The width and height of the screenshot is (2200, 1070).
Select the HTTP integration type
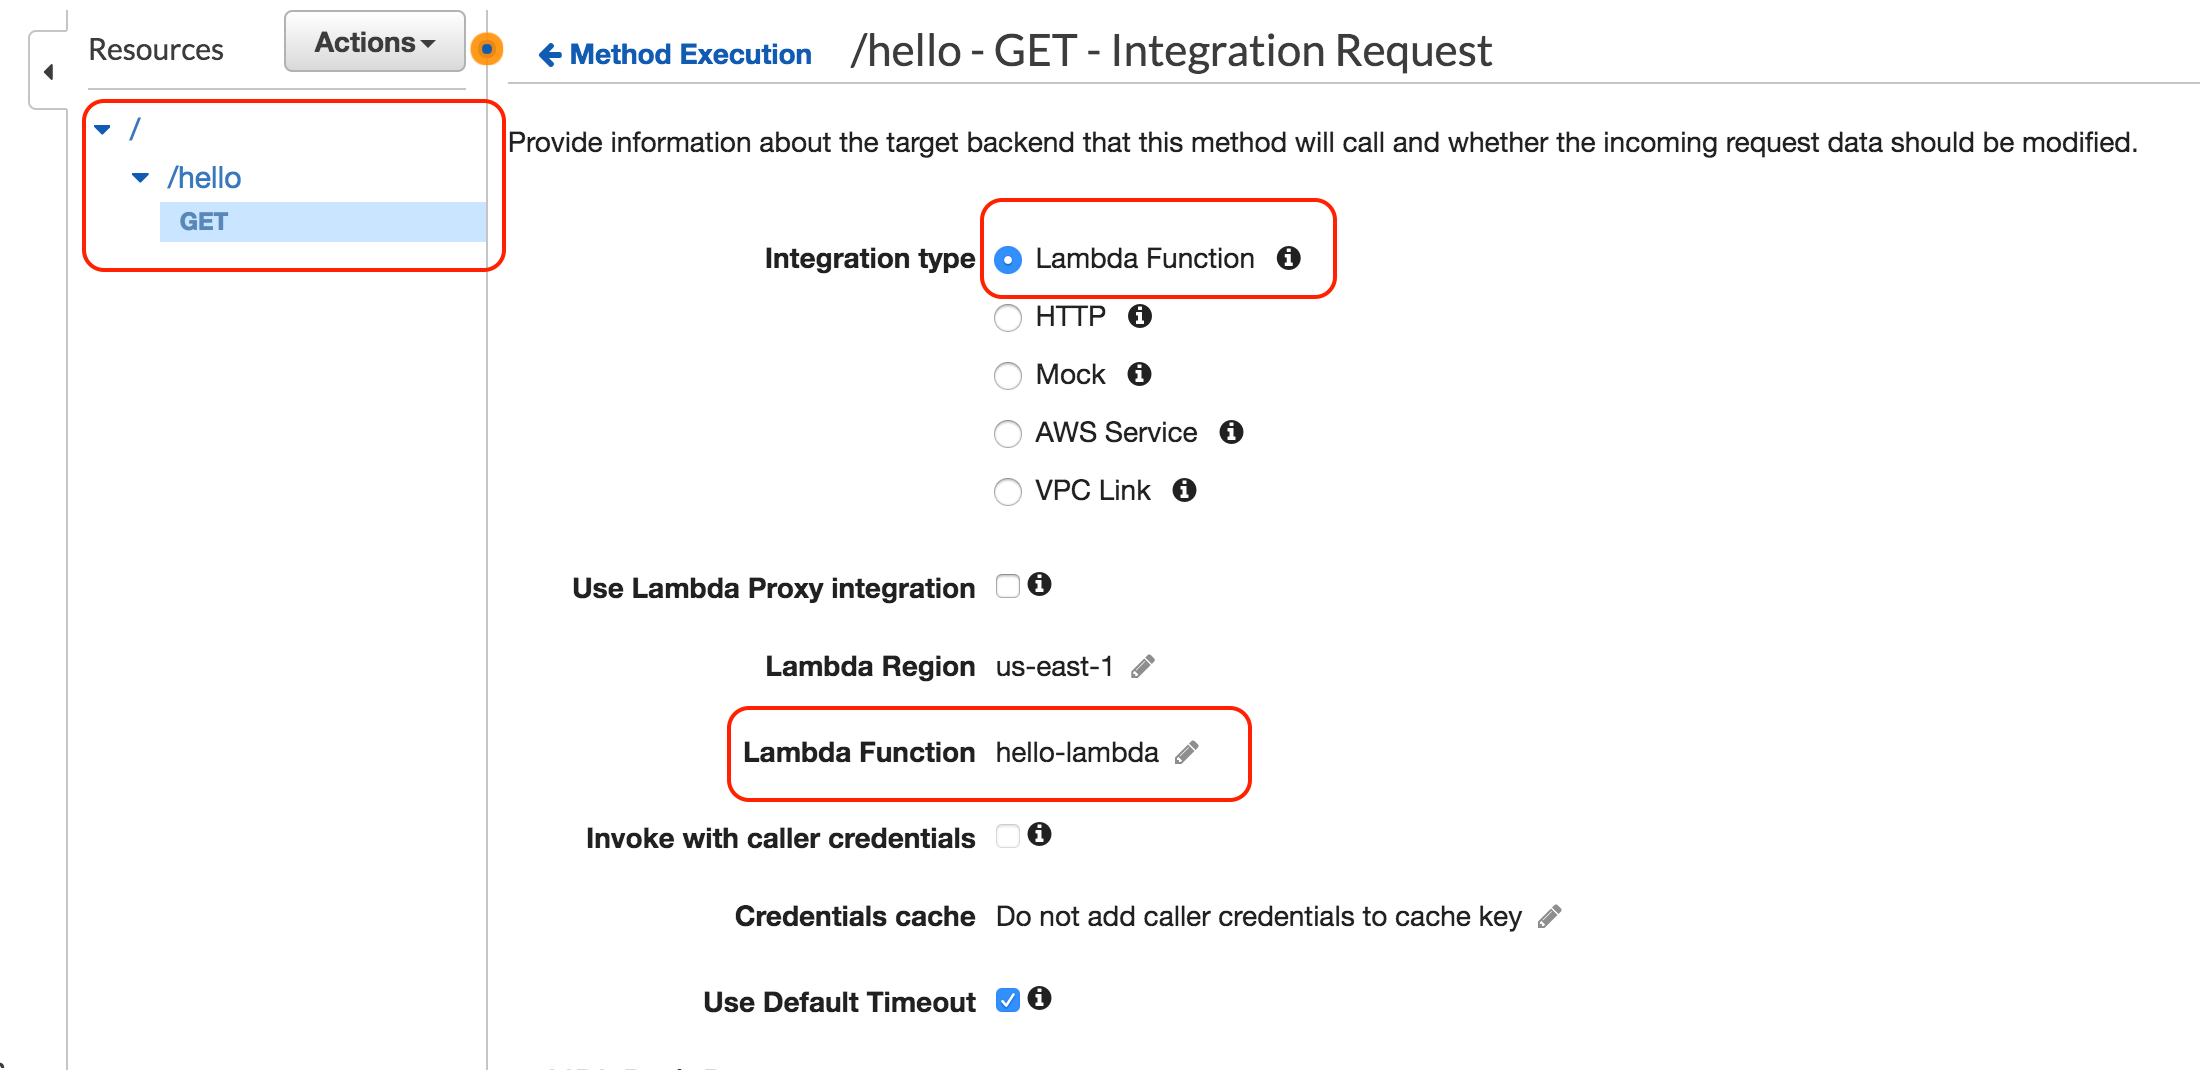1008,318
